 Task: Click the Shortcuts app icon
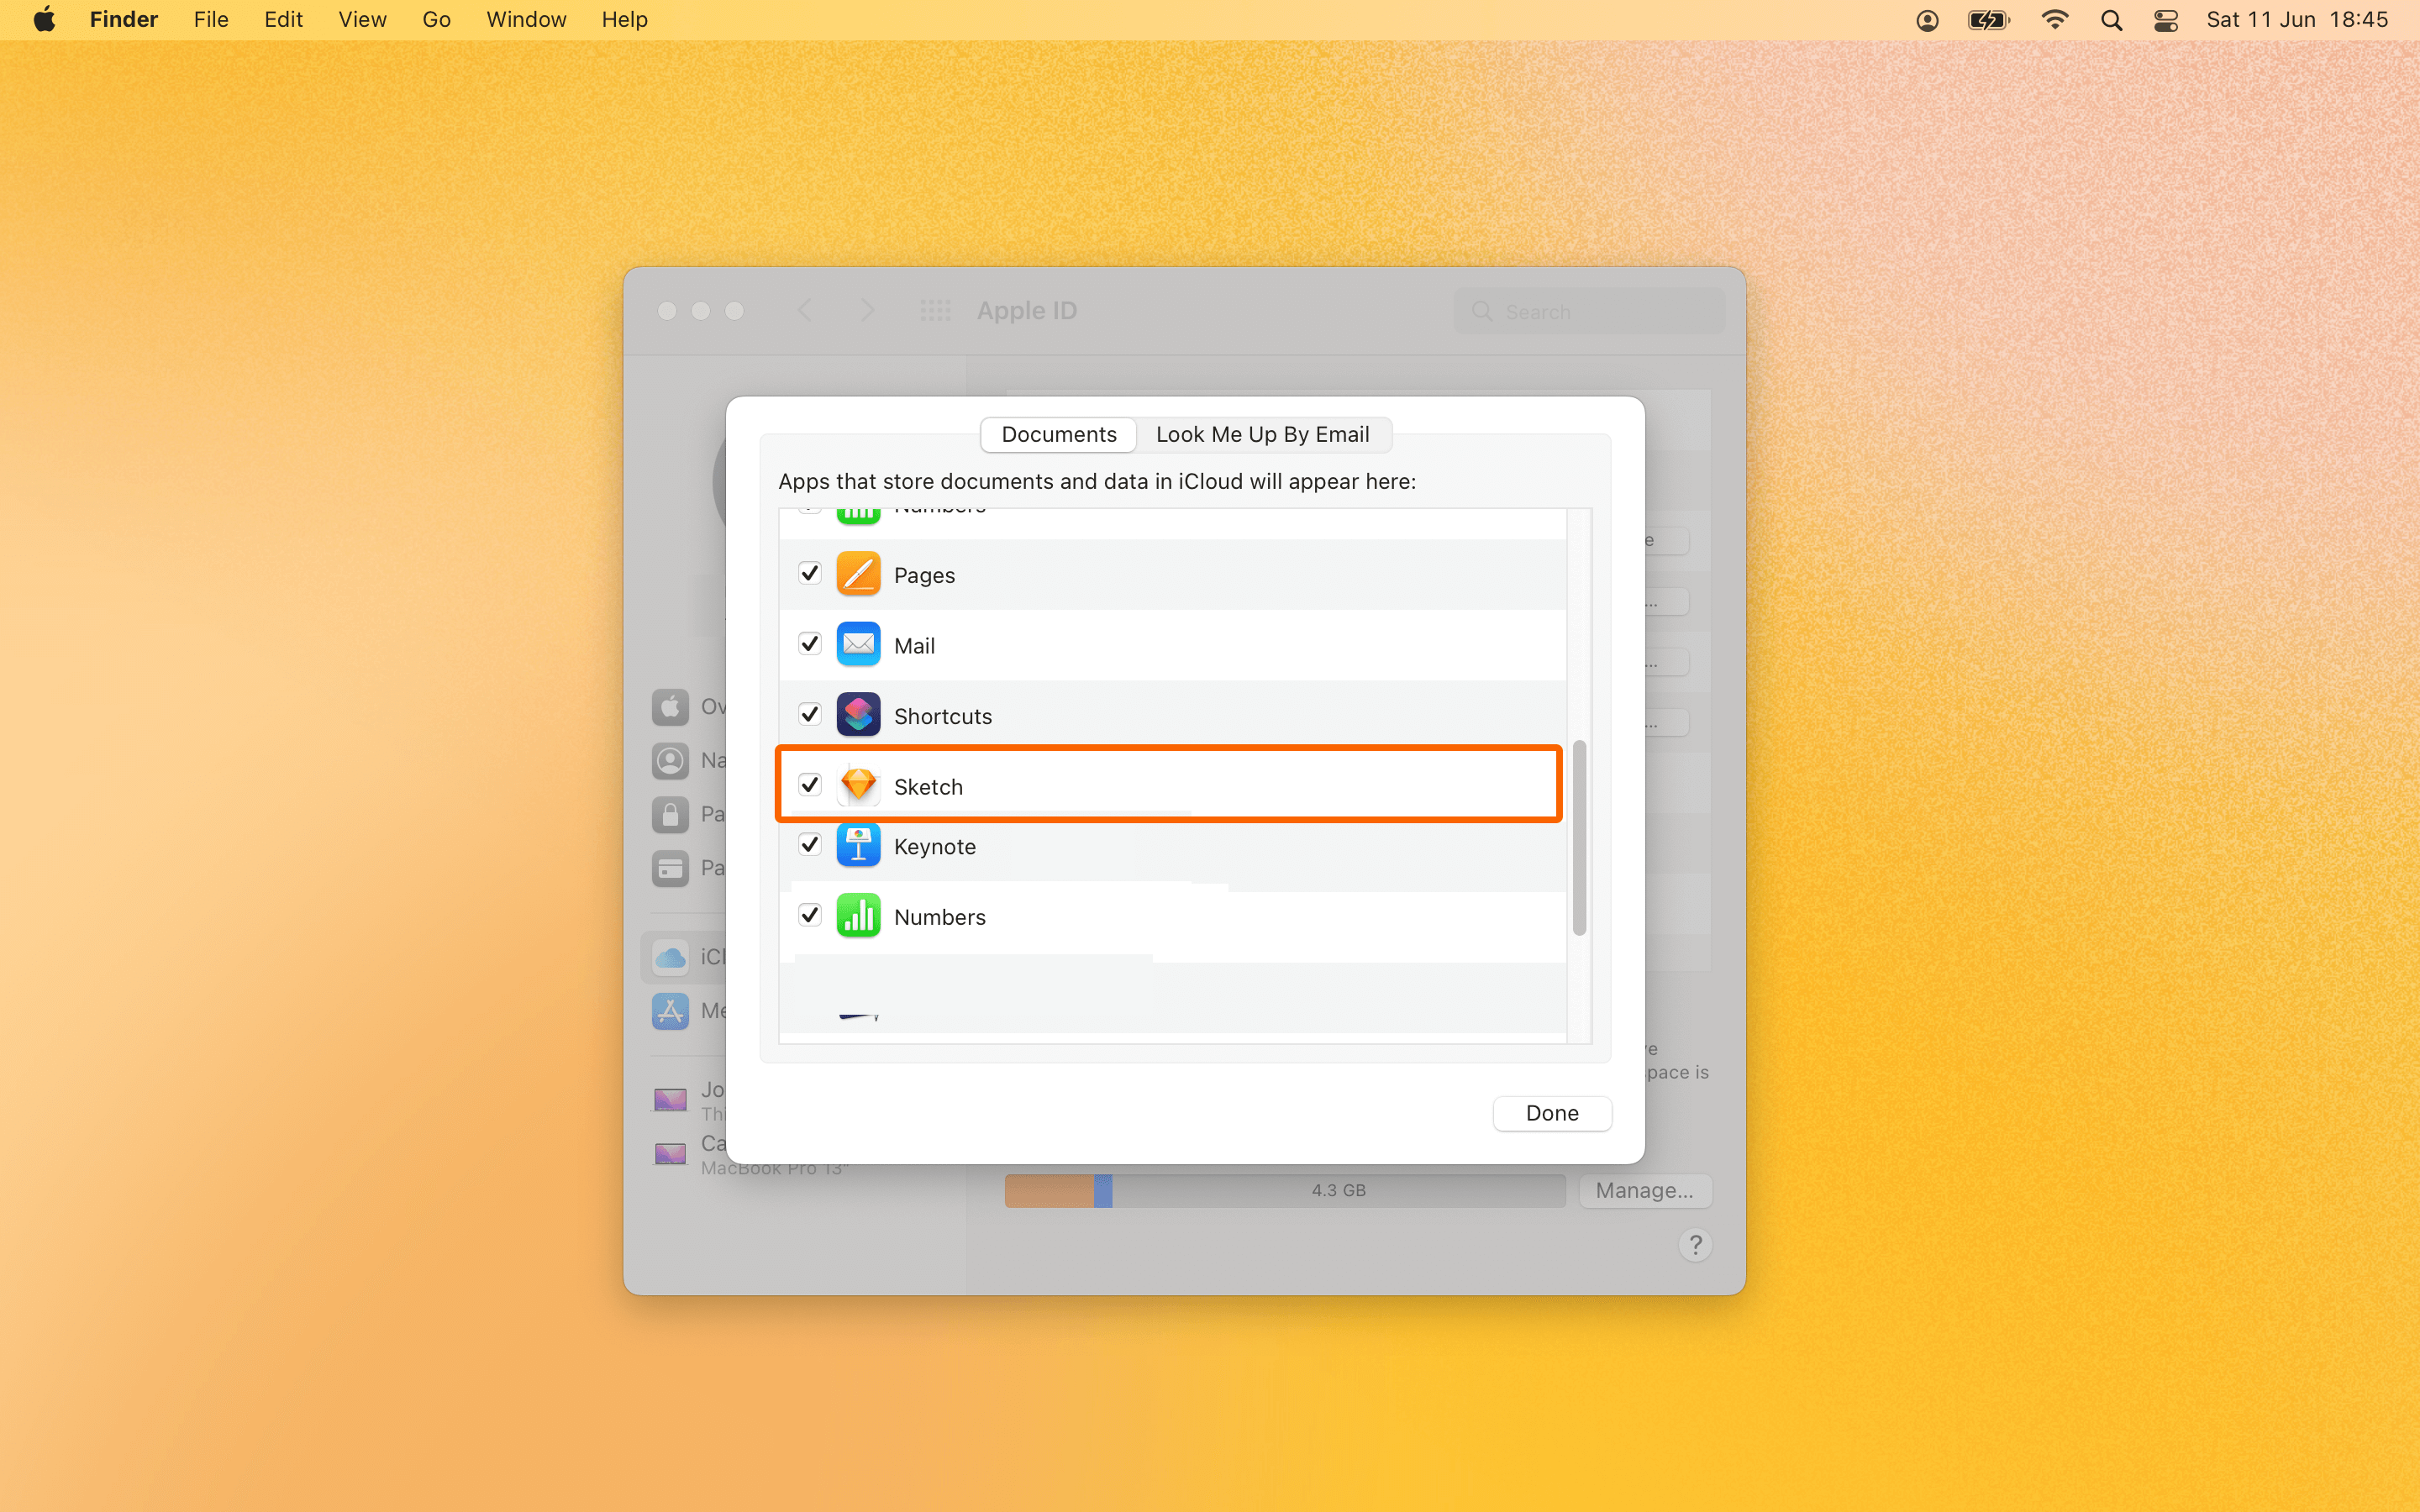coord(858,714)
